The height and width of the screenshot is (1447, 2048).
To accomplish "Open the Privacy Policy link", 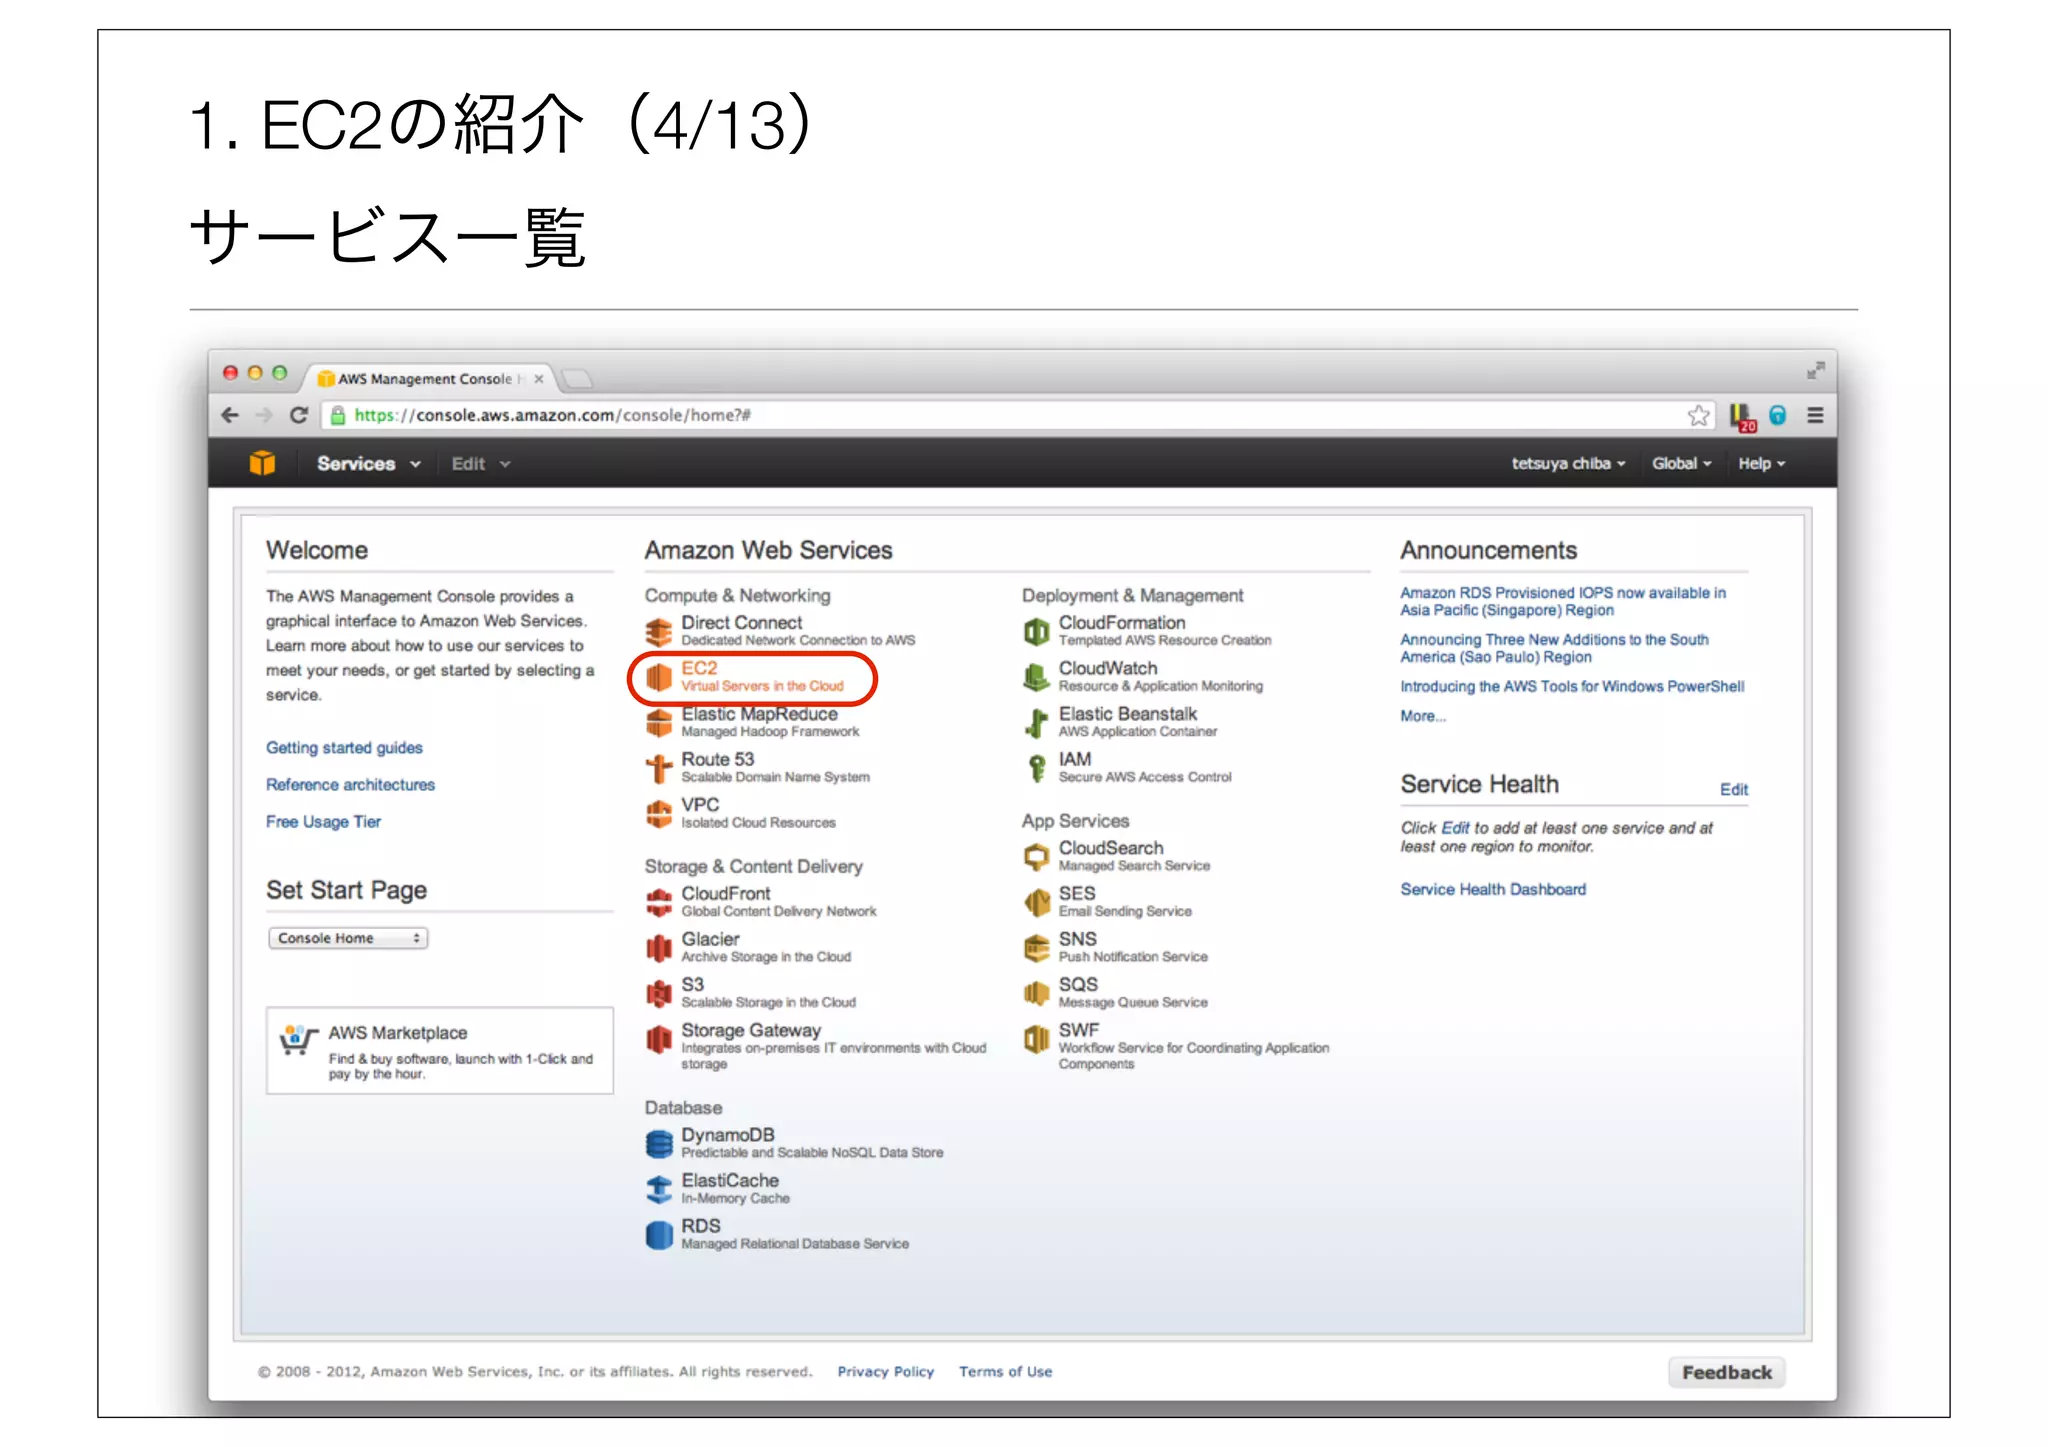I will [885, 1372].
